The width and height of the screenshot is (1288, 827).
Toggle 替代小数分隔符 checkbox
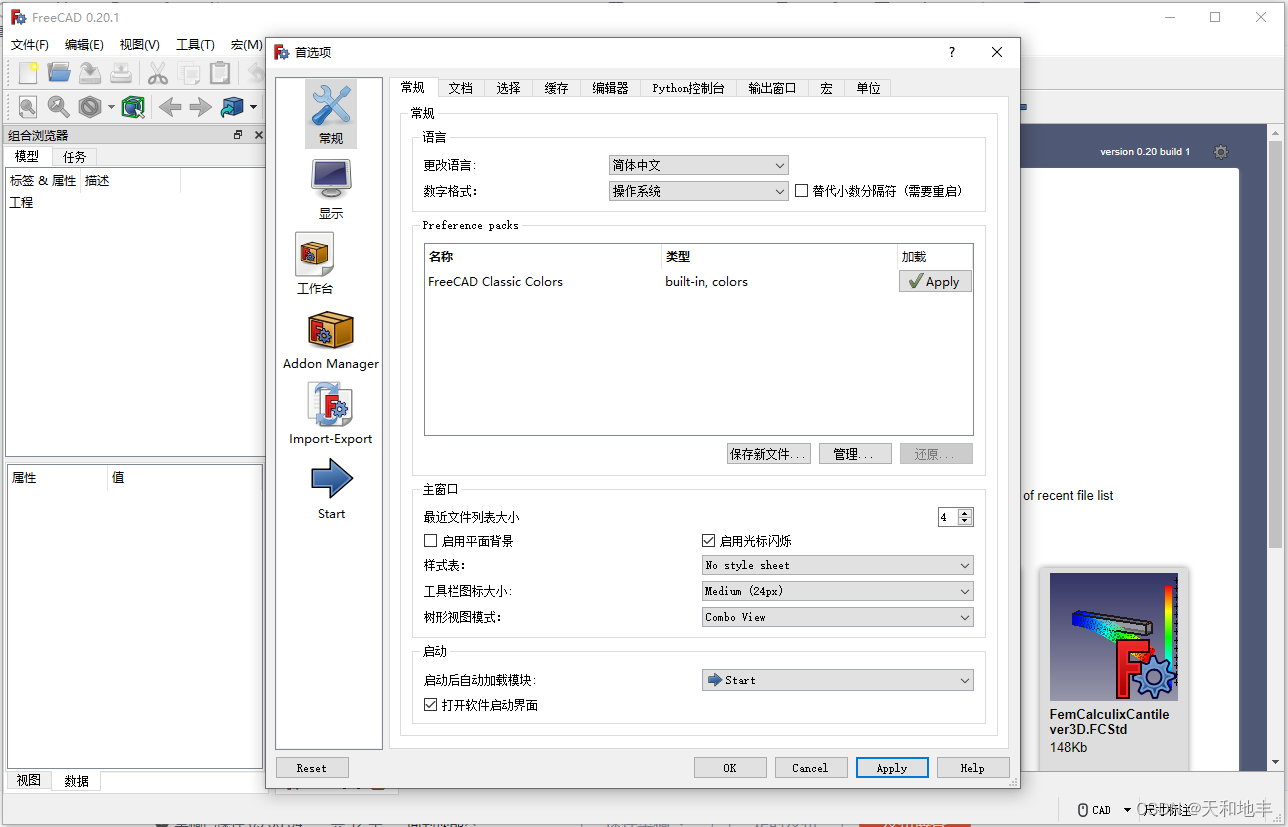click(x=801, y=191)
